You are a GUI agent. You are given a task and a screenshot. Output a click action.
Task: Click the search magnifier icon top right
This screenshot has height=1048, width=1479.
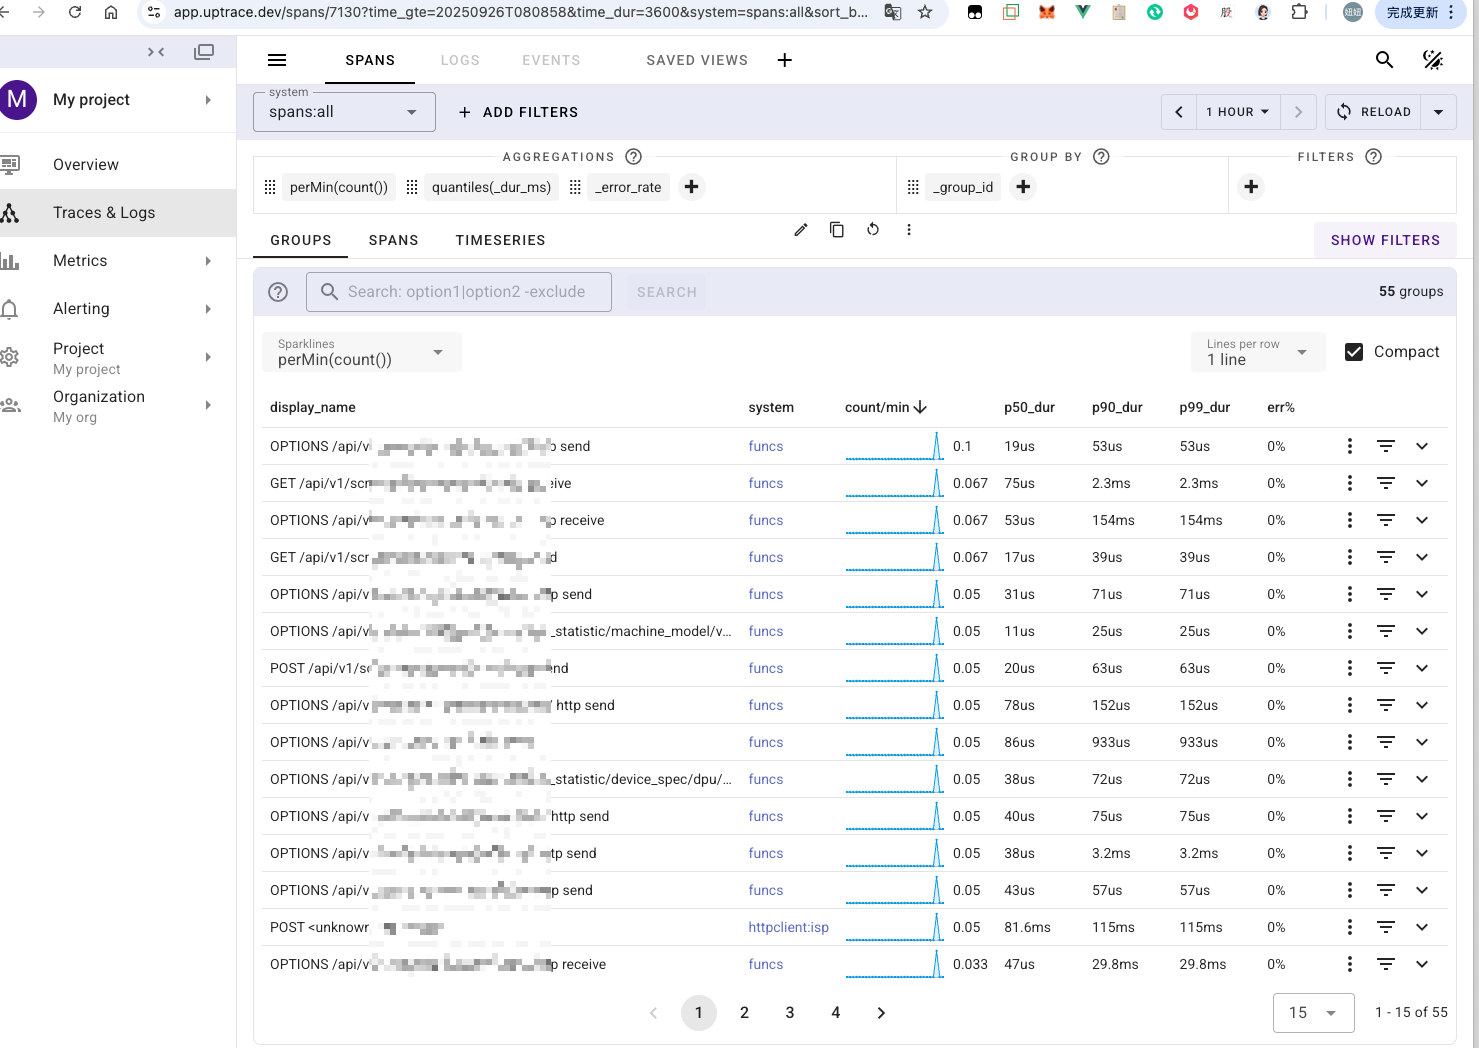[x=1384, y=60]
